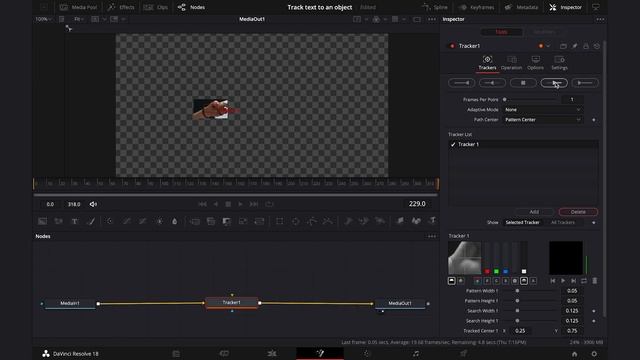
Task: Show Selected Tracker only
Action: click(x=522, y=222)
